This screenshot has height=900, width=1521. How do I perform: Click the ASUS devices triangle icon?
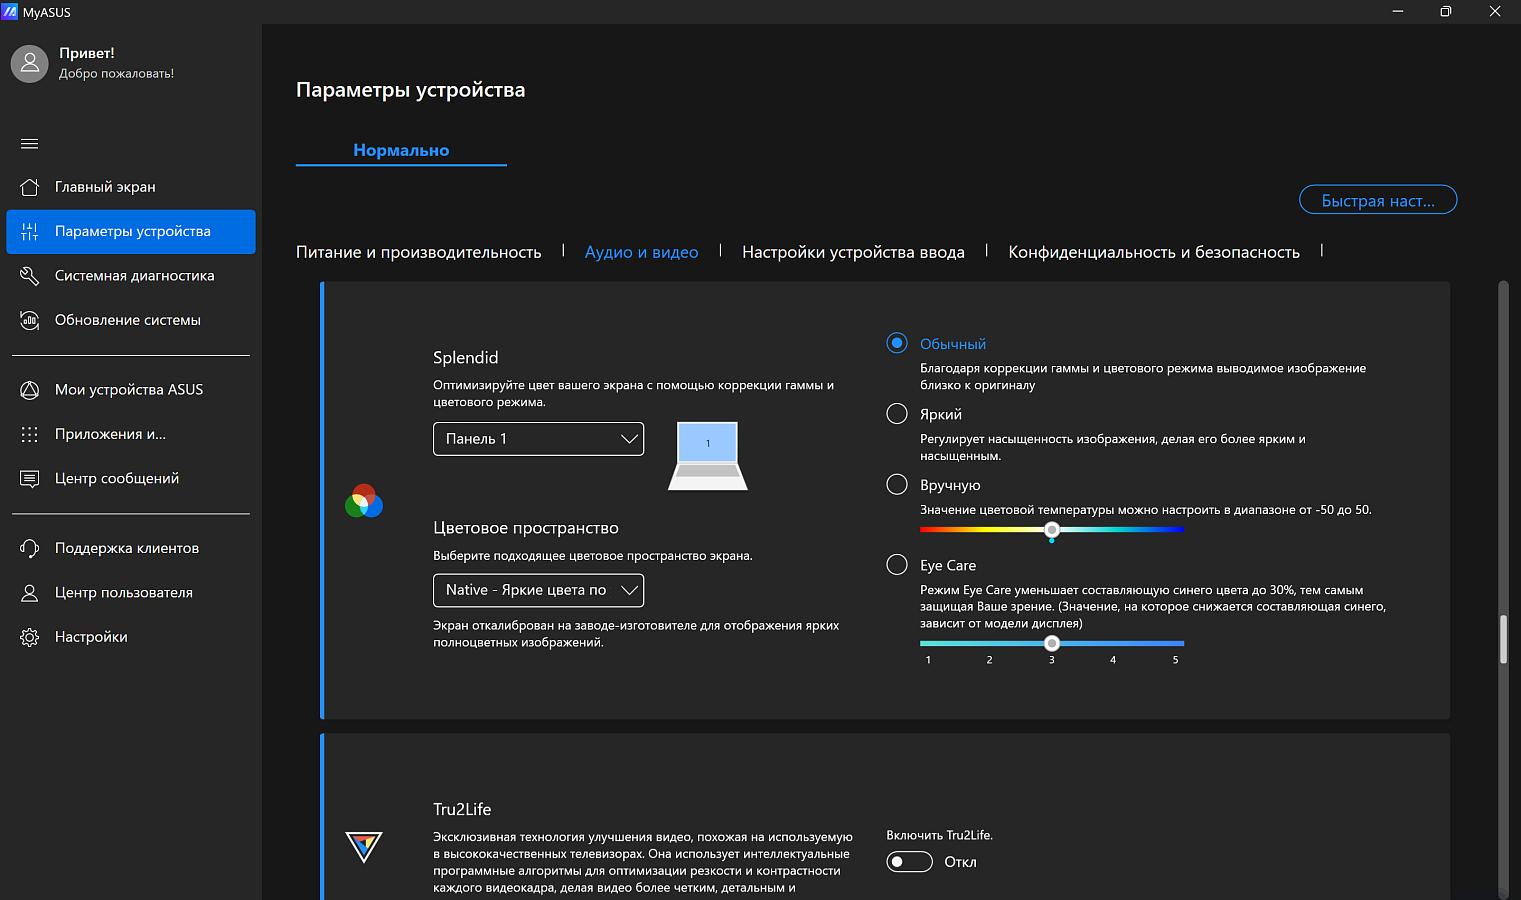pos(30,390)
